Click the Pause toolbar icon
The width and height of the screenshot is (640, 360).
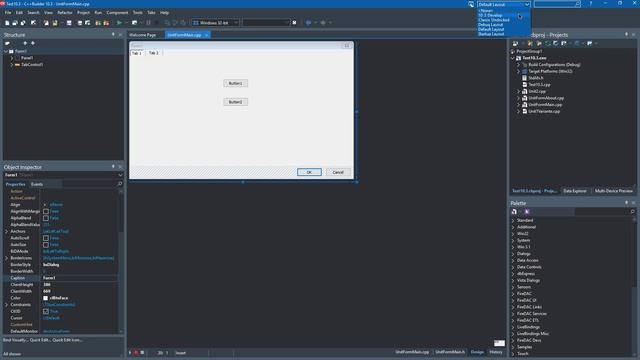148,23
